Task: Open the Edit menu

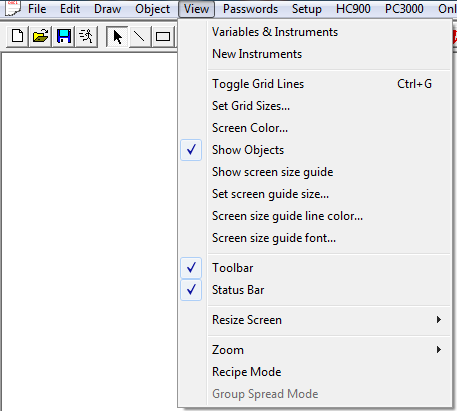Action: (70, 9)
